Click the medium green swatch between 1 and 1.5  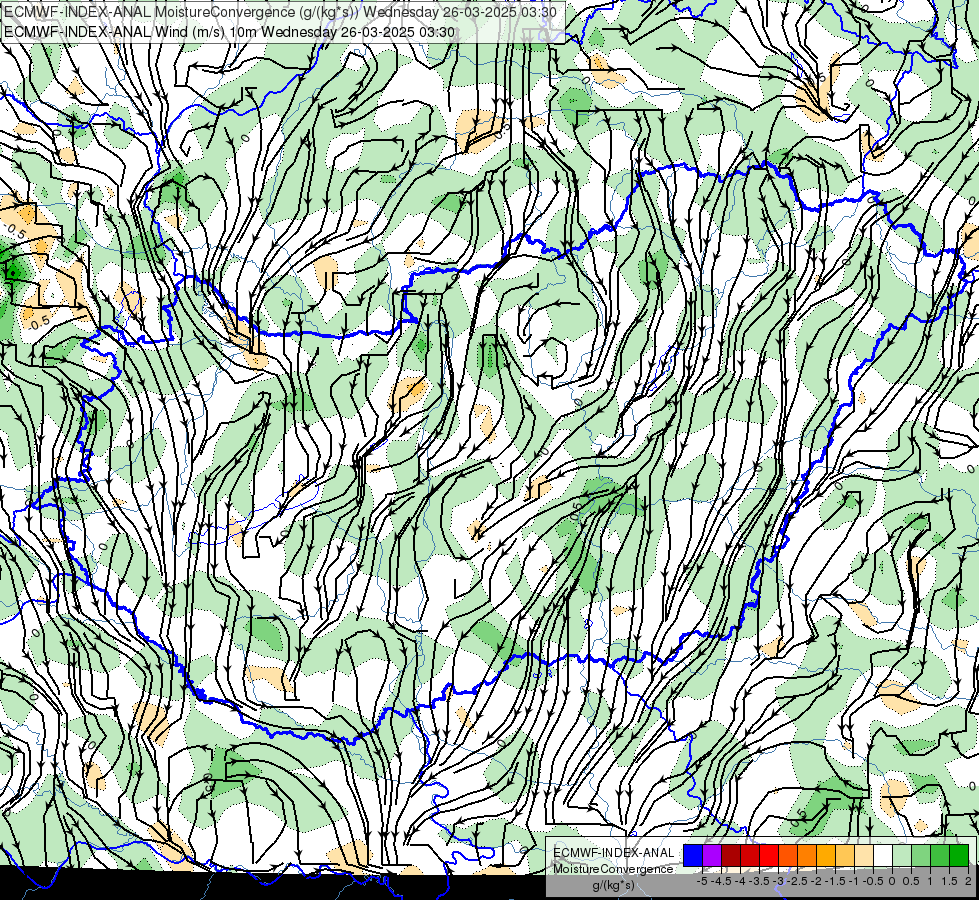[940, 855]
